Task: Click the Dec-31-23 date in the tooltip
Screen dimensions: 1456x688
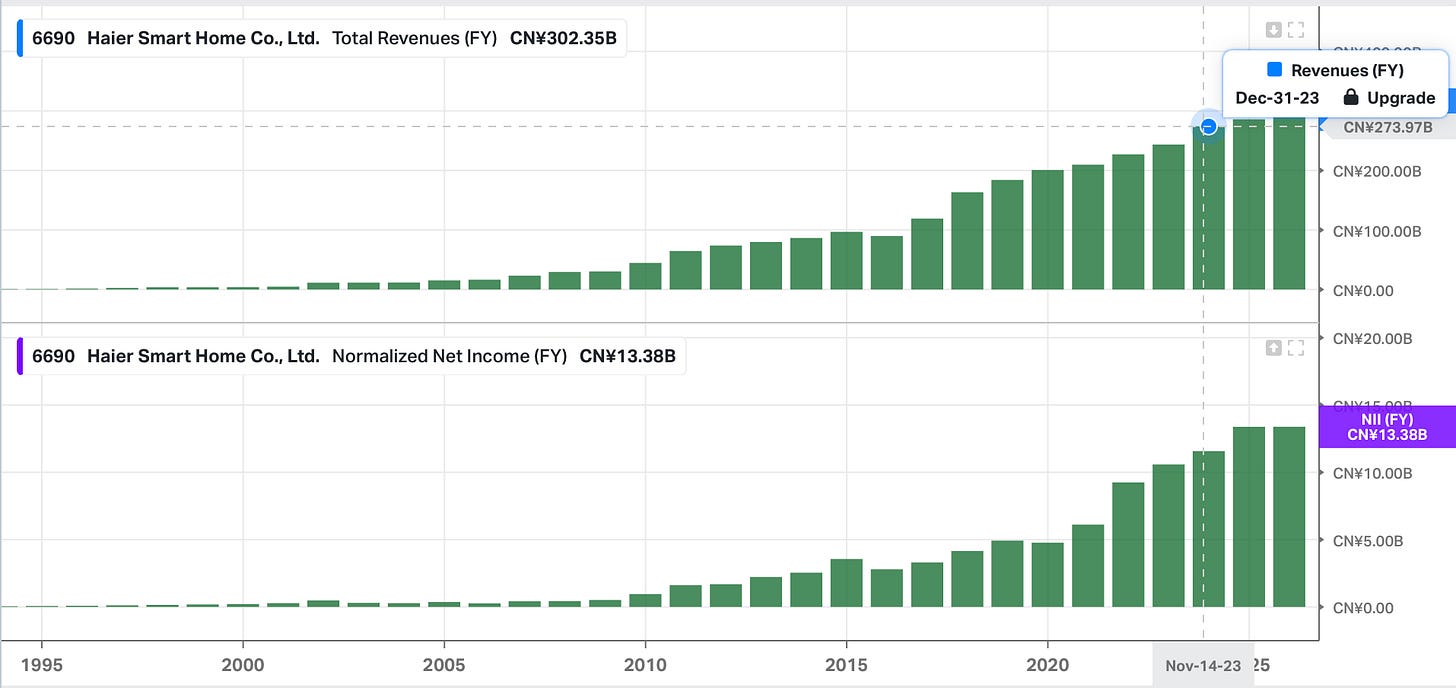Action: point(1277,98)
